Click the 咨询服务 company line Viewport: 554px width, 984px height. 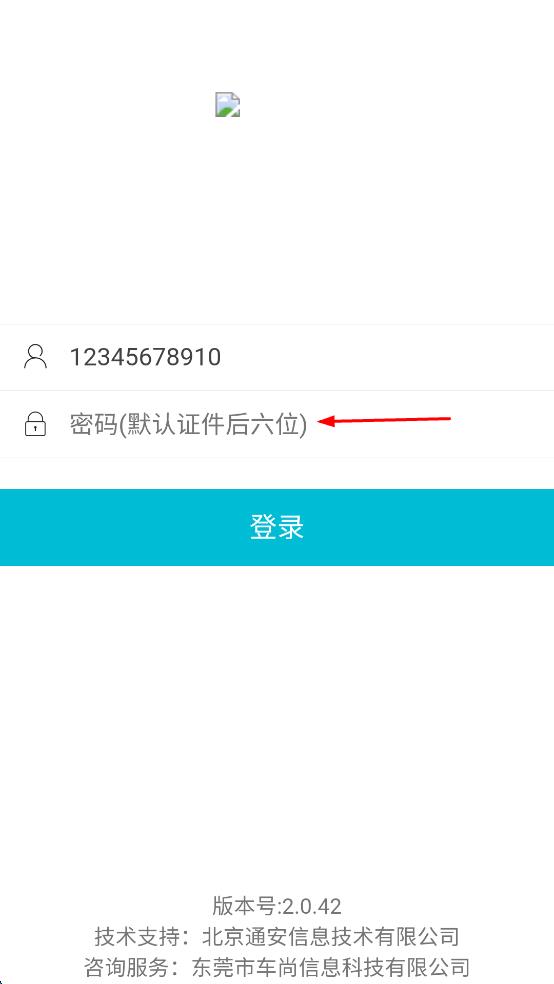[277, 966]
